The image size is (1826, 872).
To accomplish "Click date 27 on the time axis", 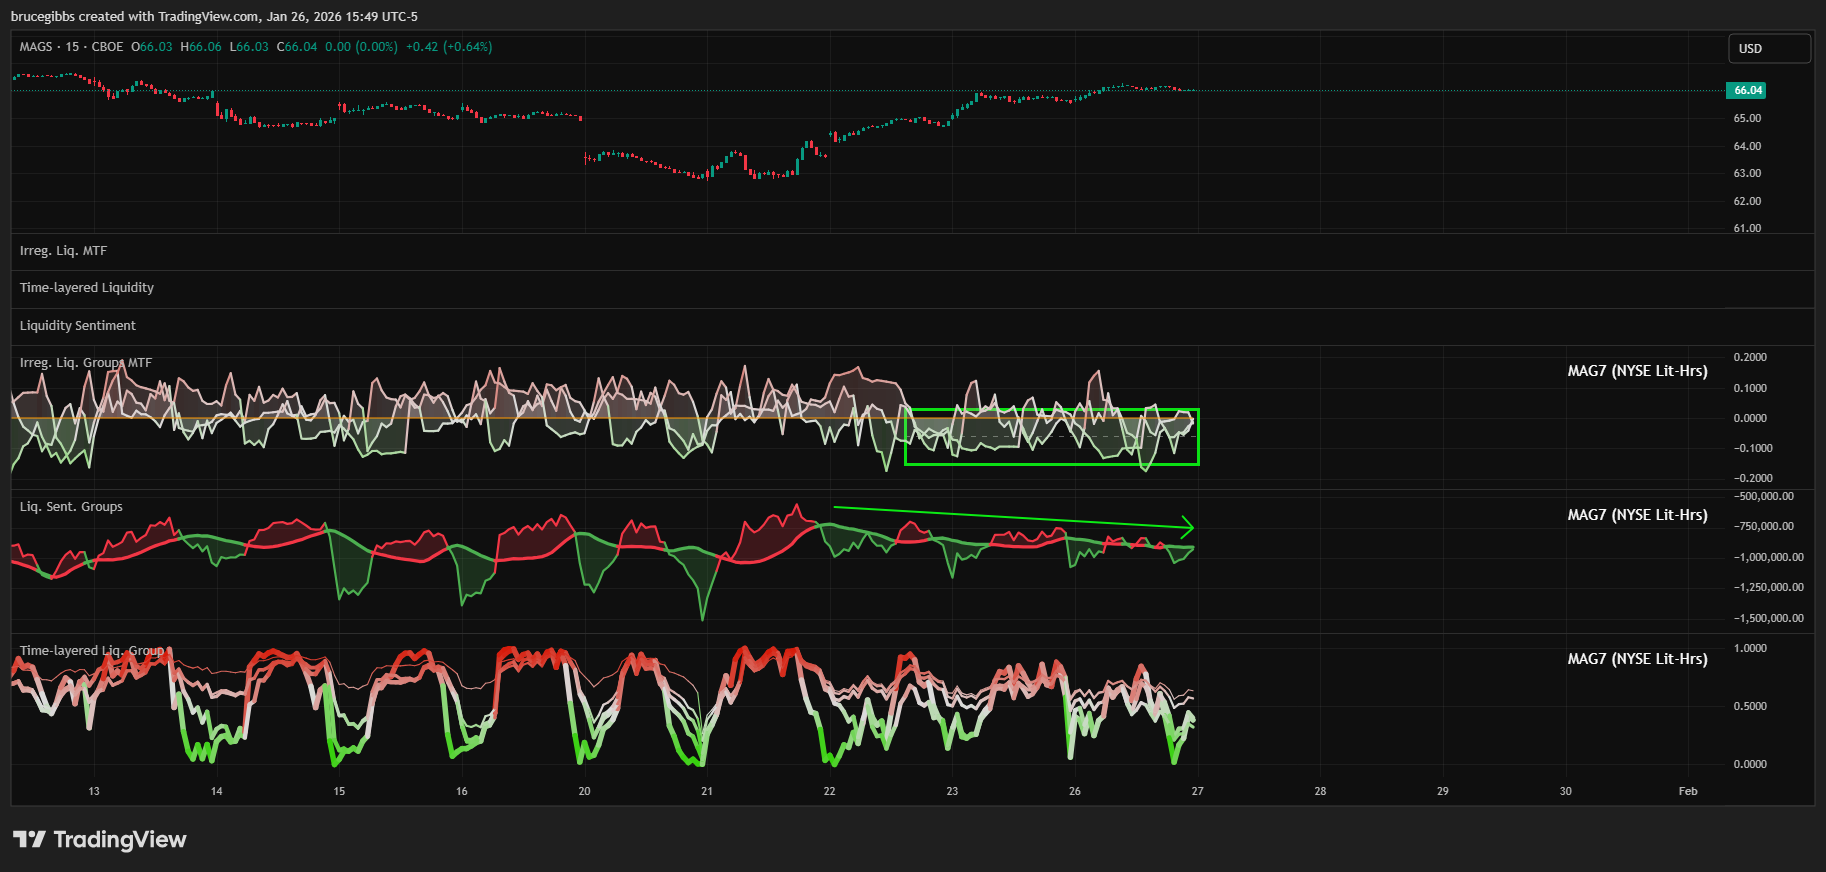I will (x=1197, y=791).
